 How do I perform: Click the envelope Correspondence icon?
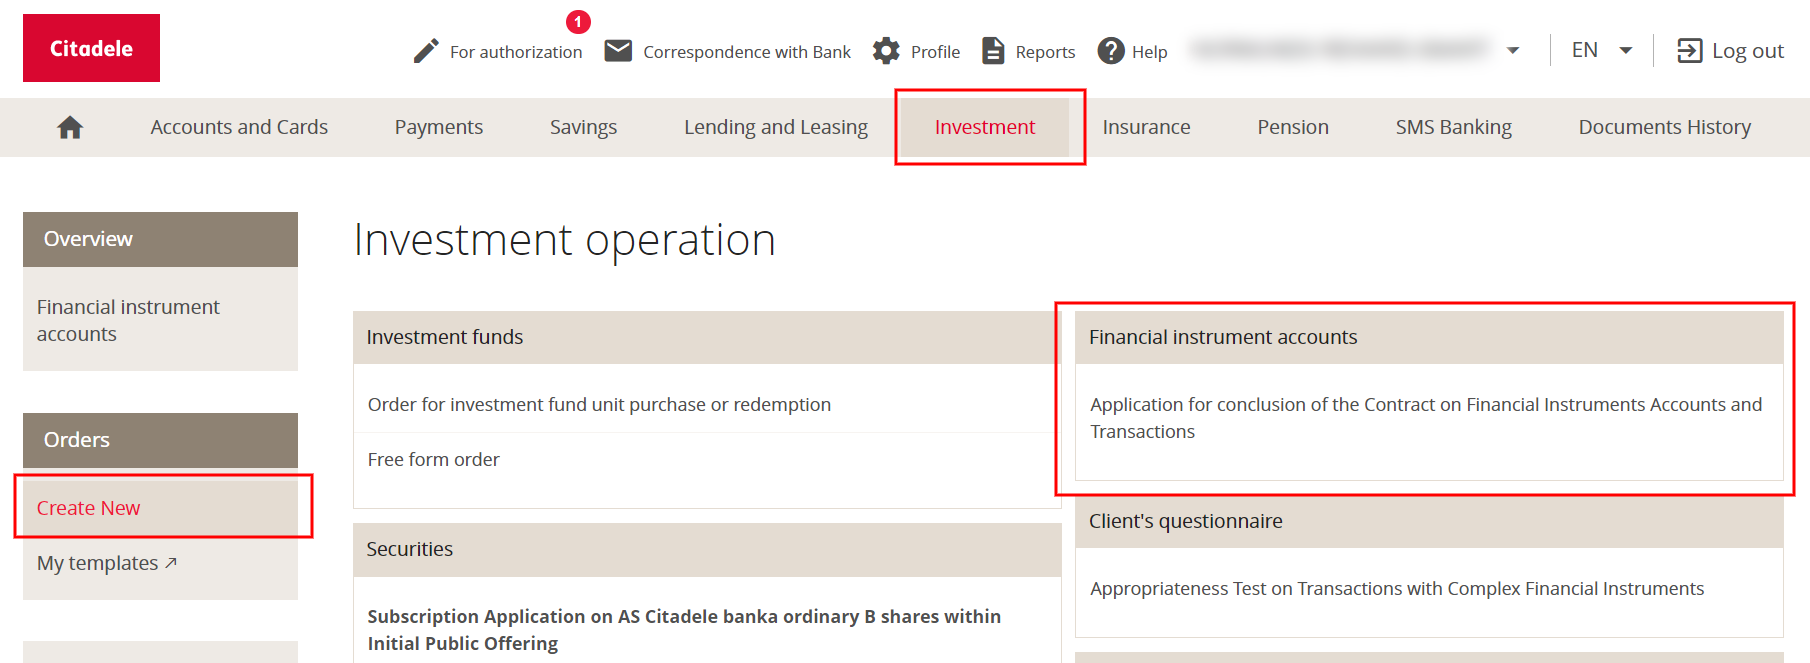pos(618,50)
